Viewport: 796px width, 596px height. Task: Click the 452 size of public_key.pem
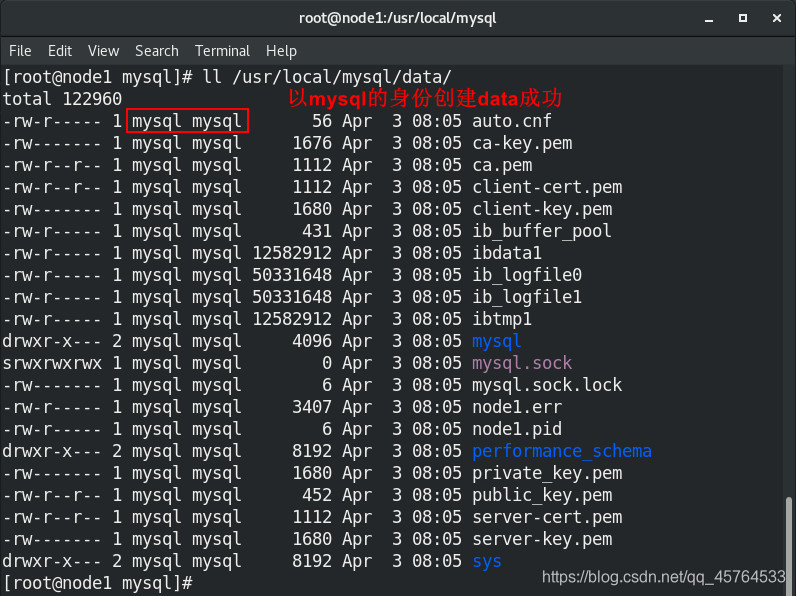coord(317,495)
